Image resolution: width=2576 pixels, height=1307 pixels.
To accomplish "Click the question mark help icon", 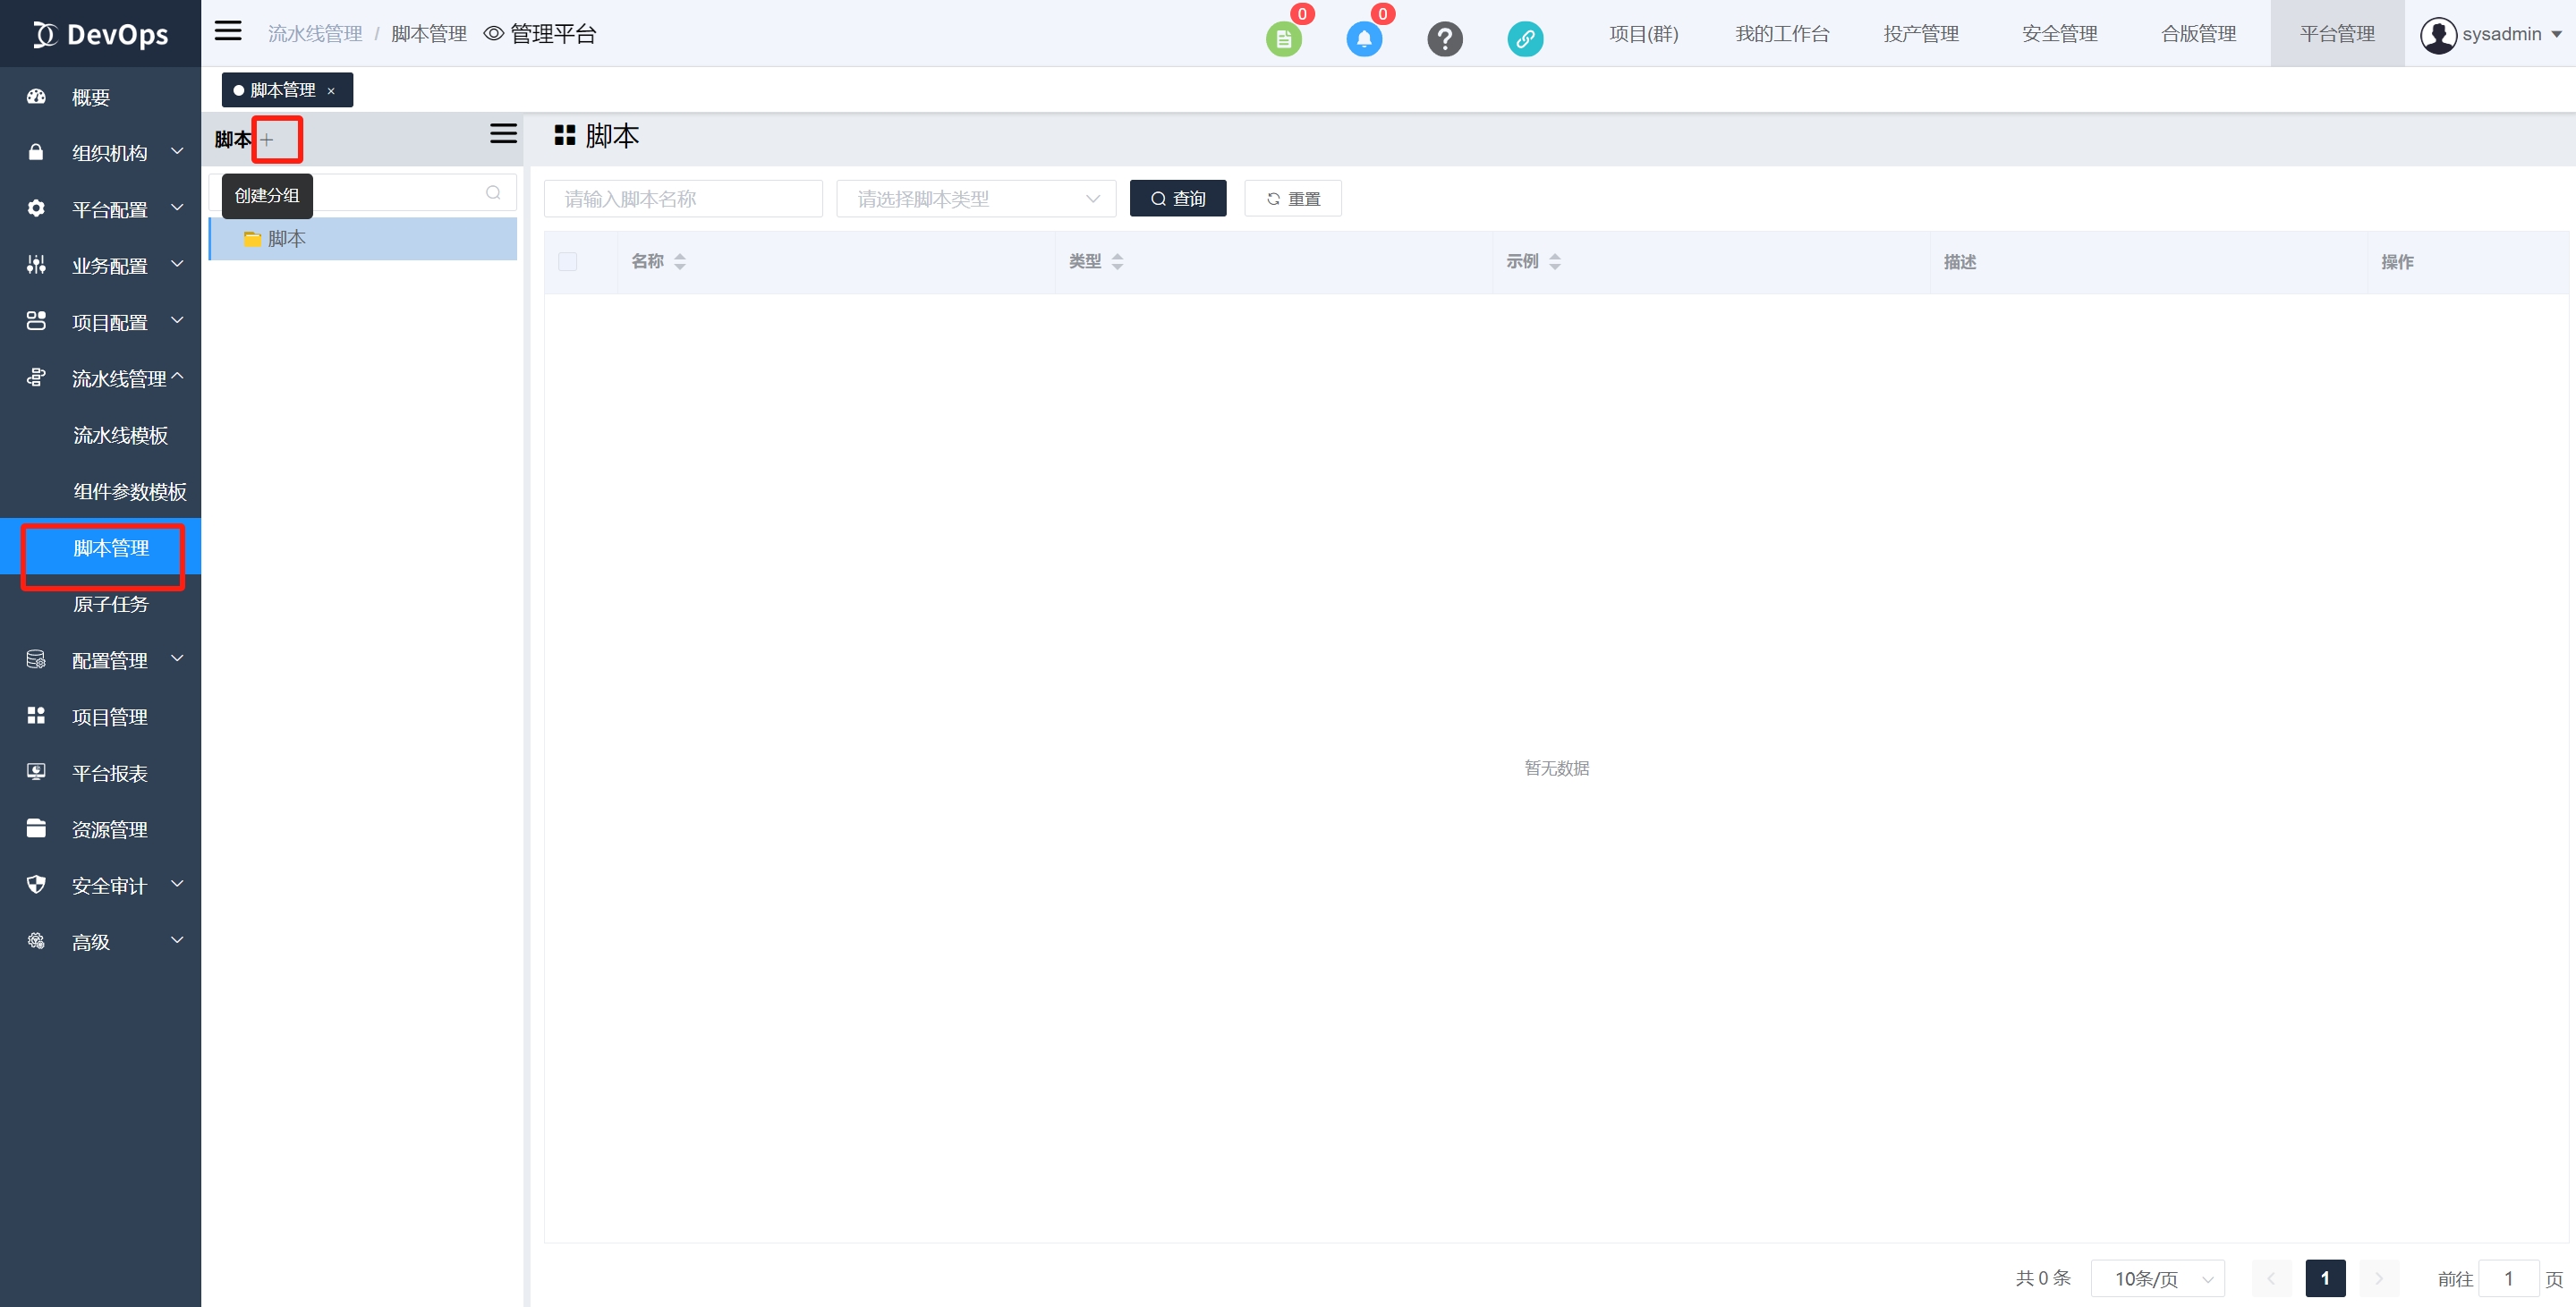I will click(x=1444, y=39).
